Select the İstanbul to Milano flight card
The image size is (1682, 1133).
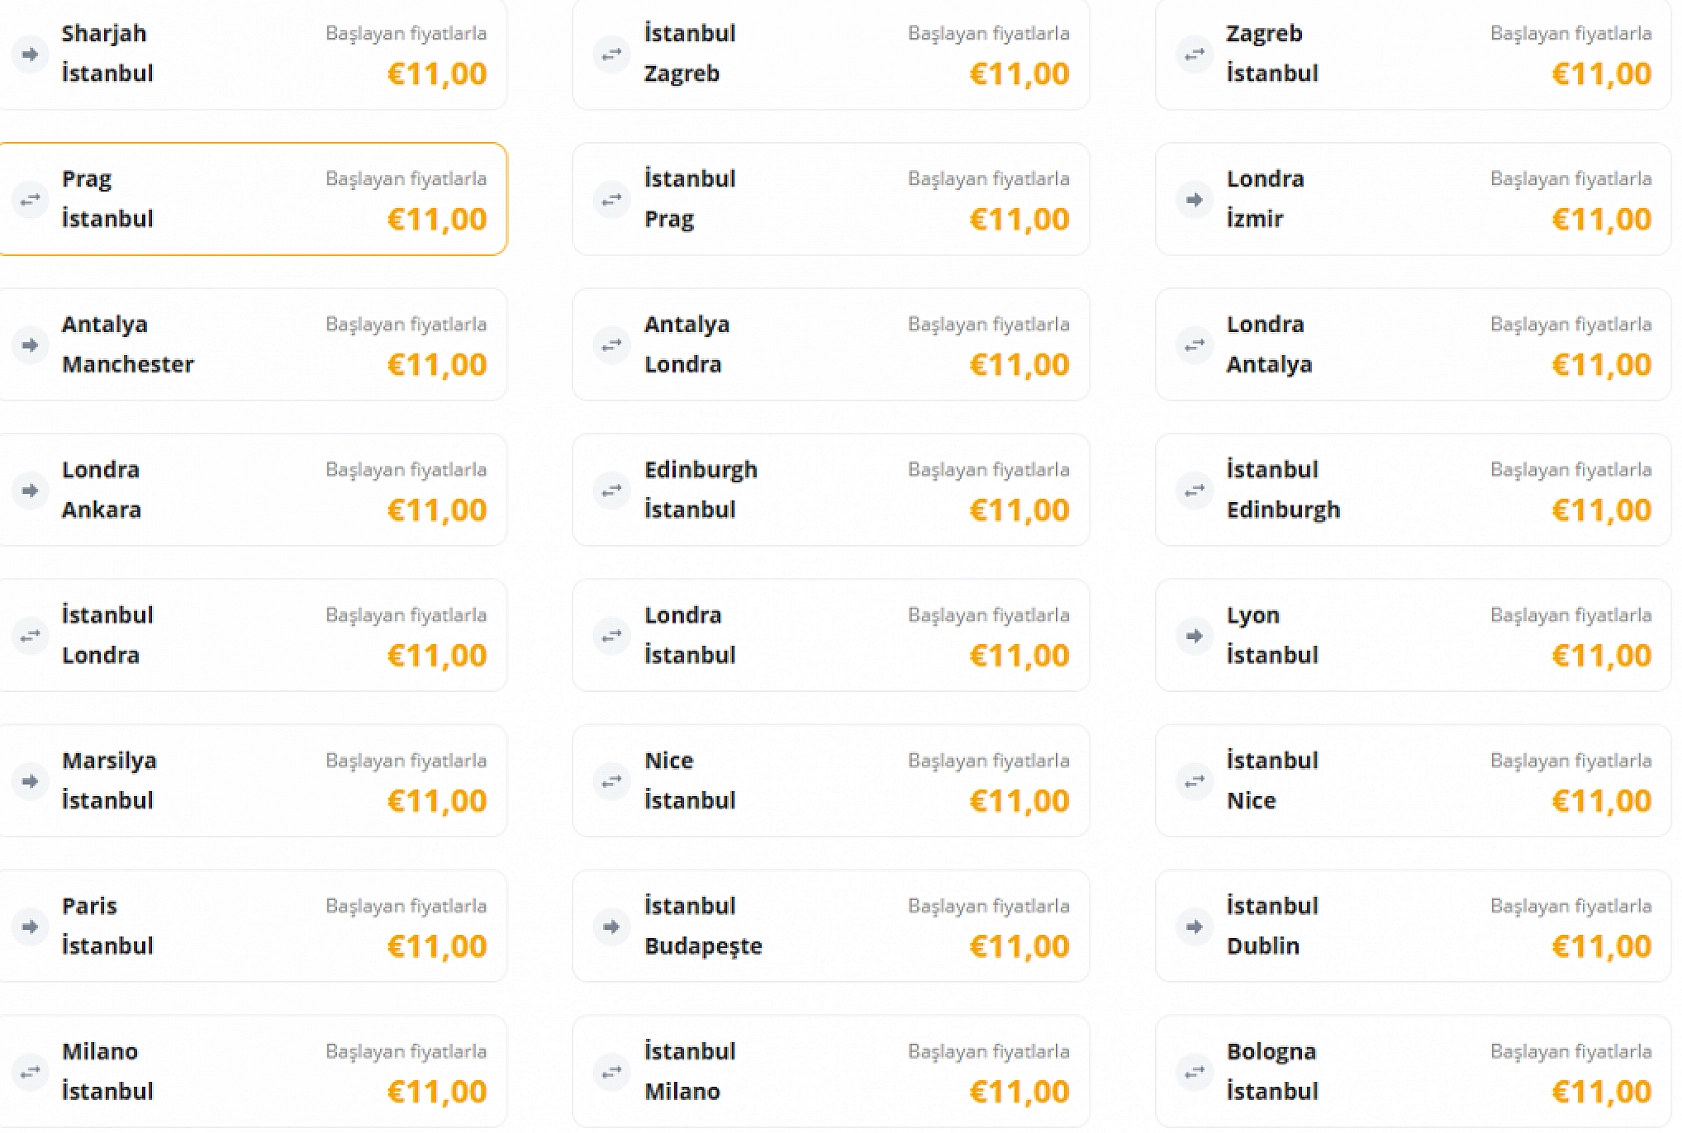tap(830, 1071)
